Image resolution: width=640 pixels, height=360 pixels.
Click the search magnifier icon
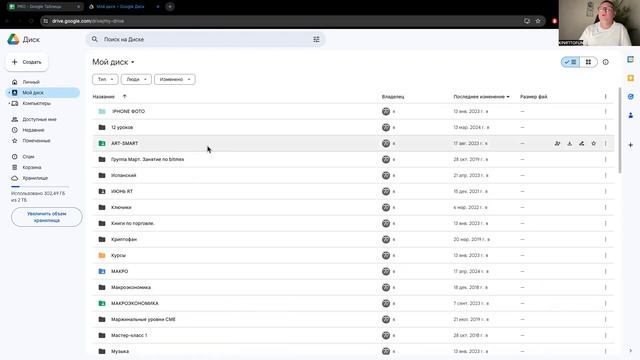(x=95, y=39)
